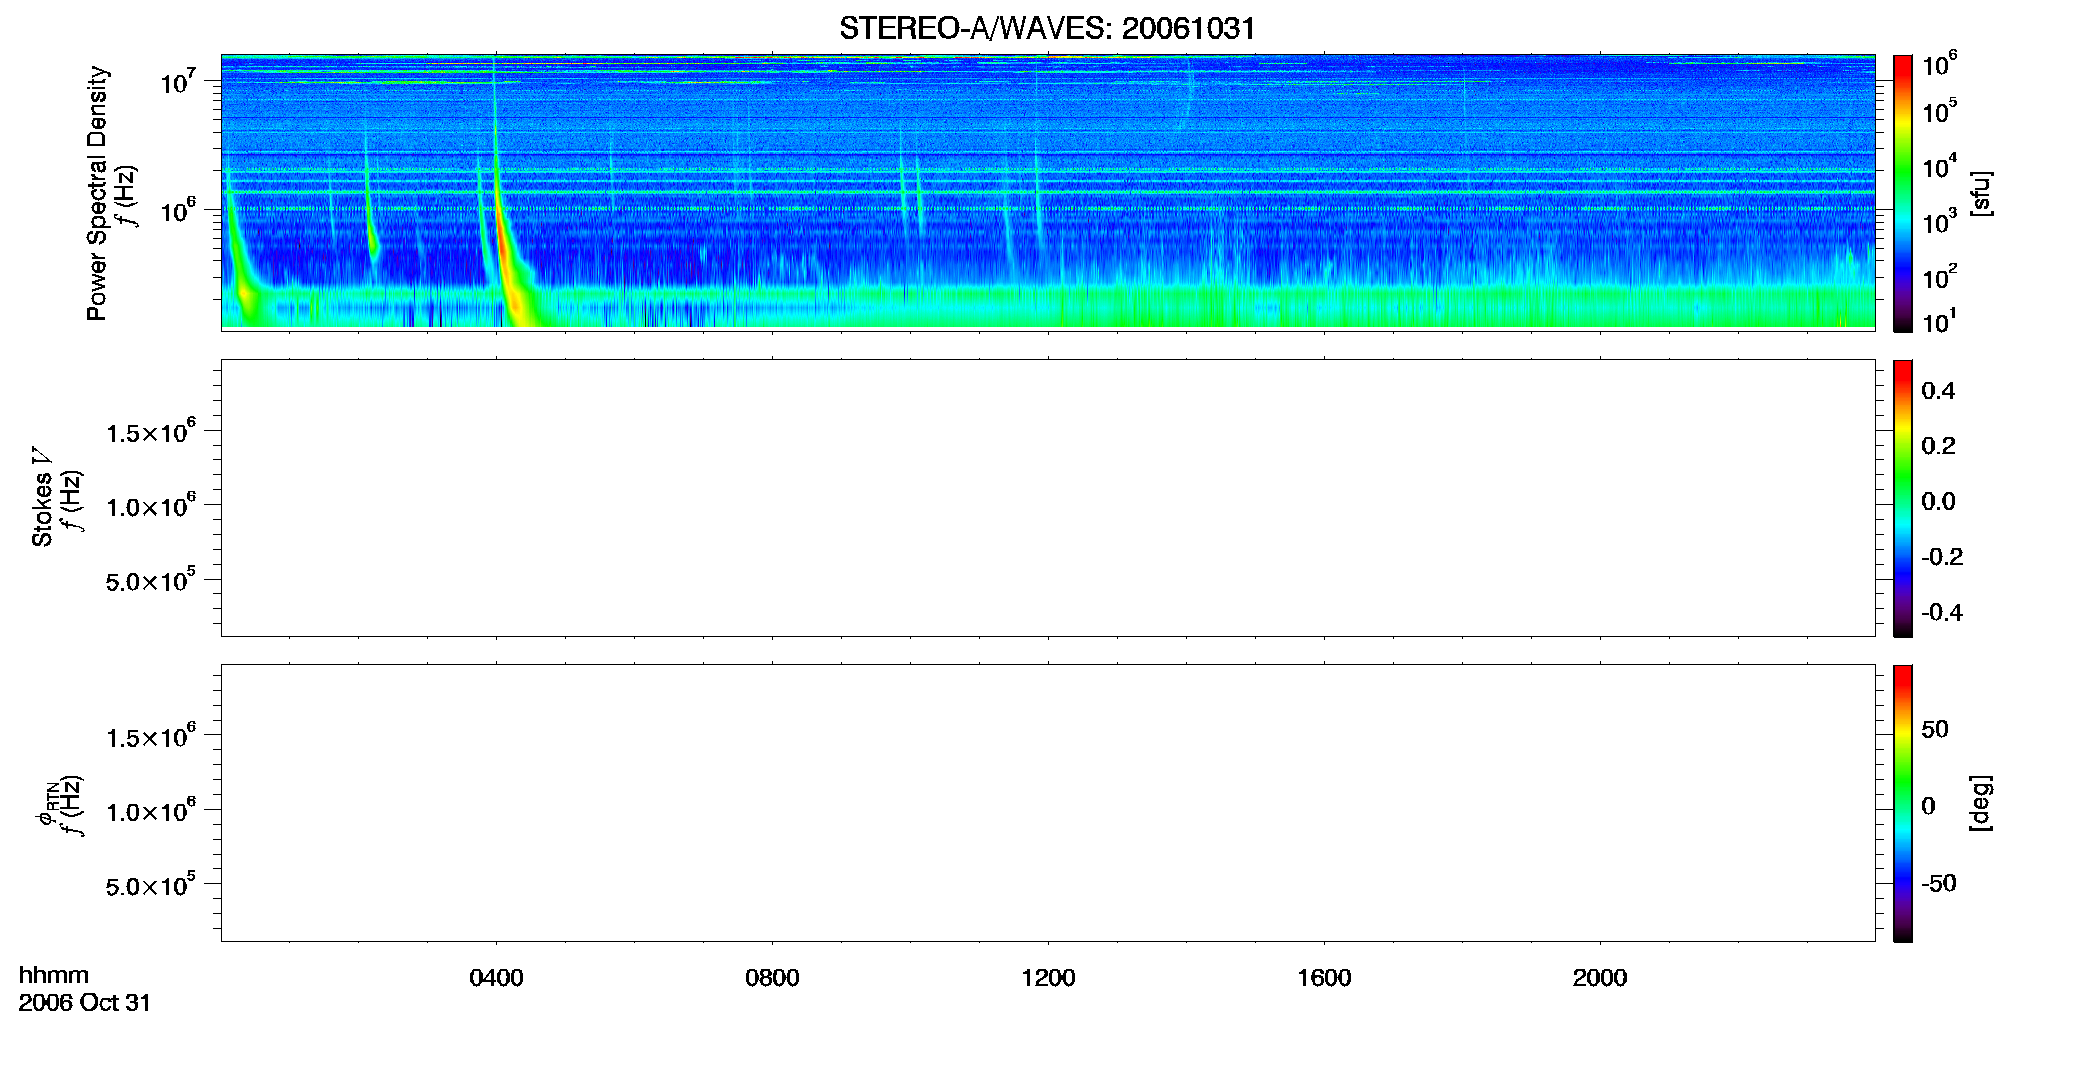This screenshot has width=2096, height=1080.
Task: Click the power spectral density colorbar
Action: tap(1903, 193)
